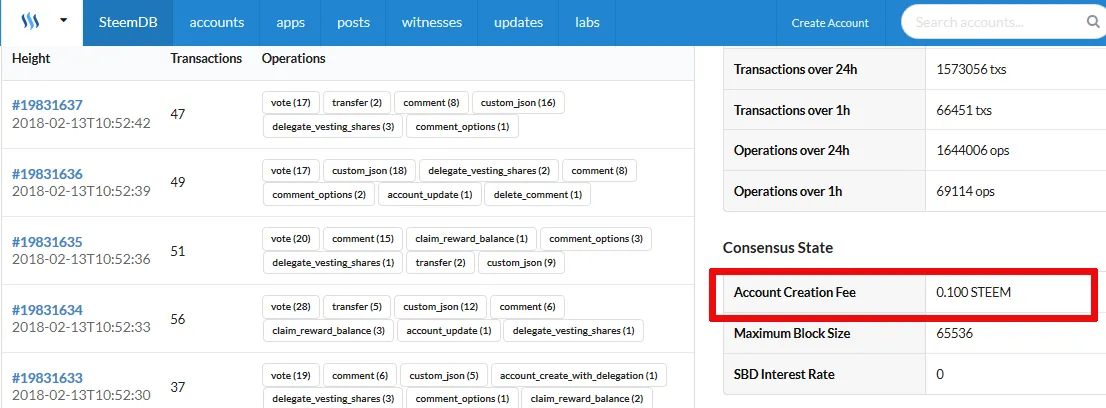Go to the accounts menu item
Screen dimensions: 1106x408
217,23
